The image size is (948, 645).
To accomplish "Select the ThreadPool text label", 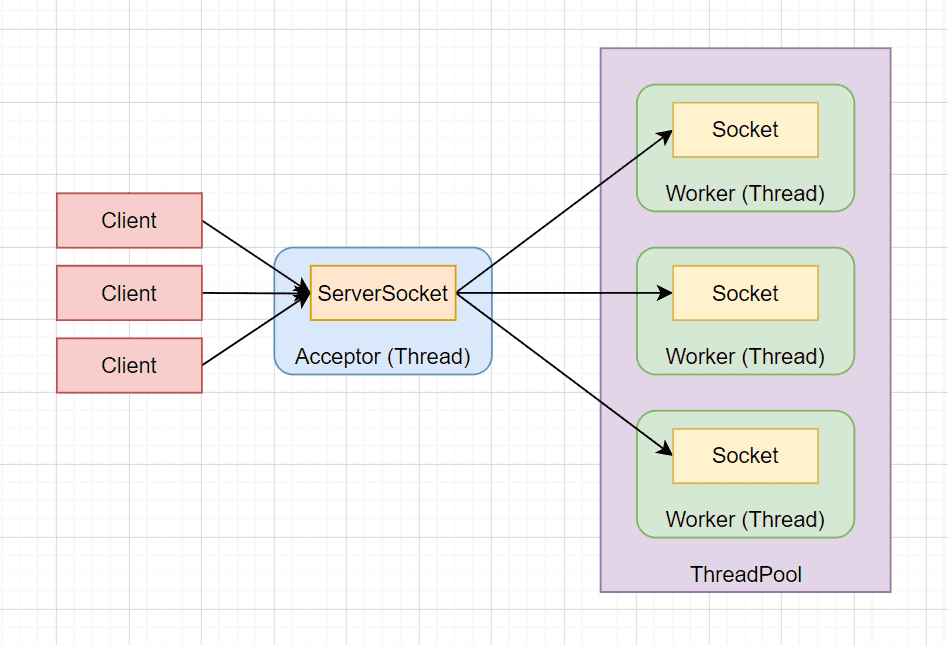I will 745,575.
